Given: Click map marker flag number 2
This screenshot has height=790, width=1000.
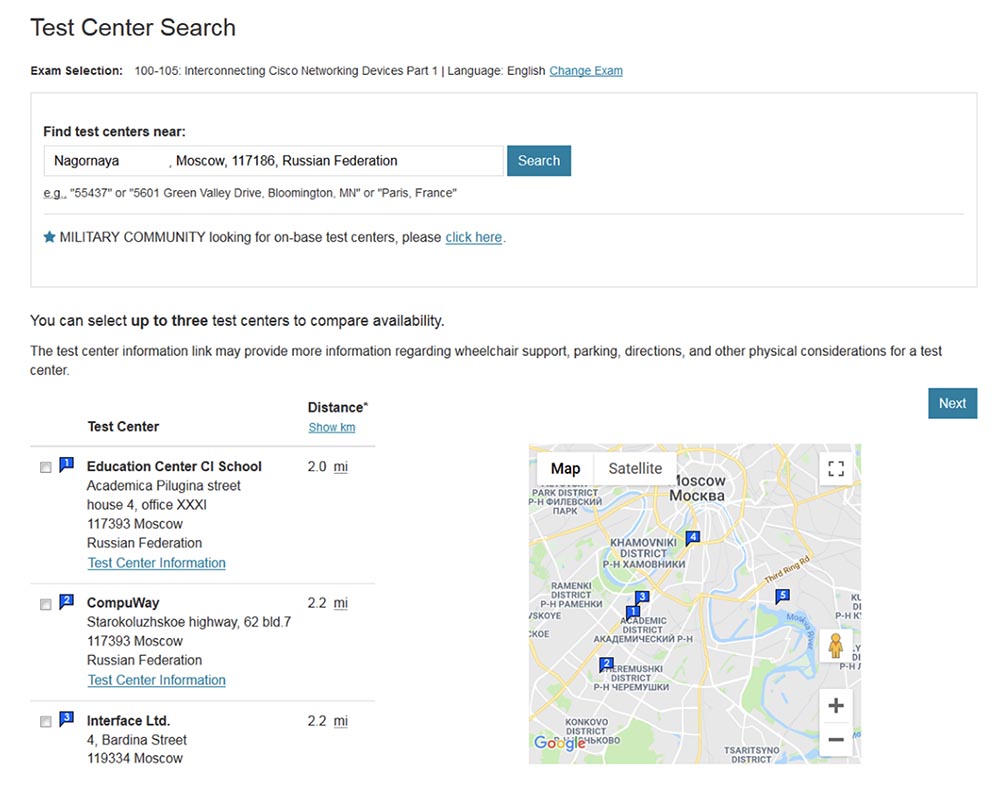Looking at the screenshot, I should (607, 664).
